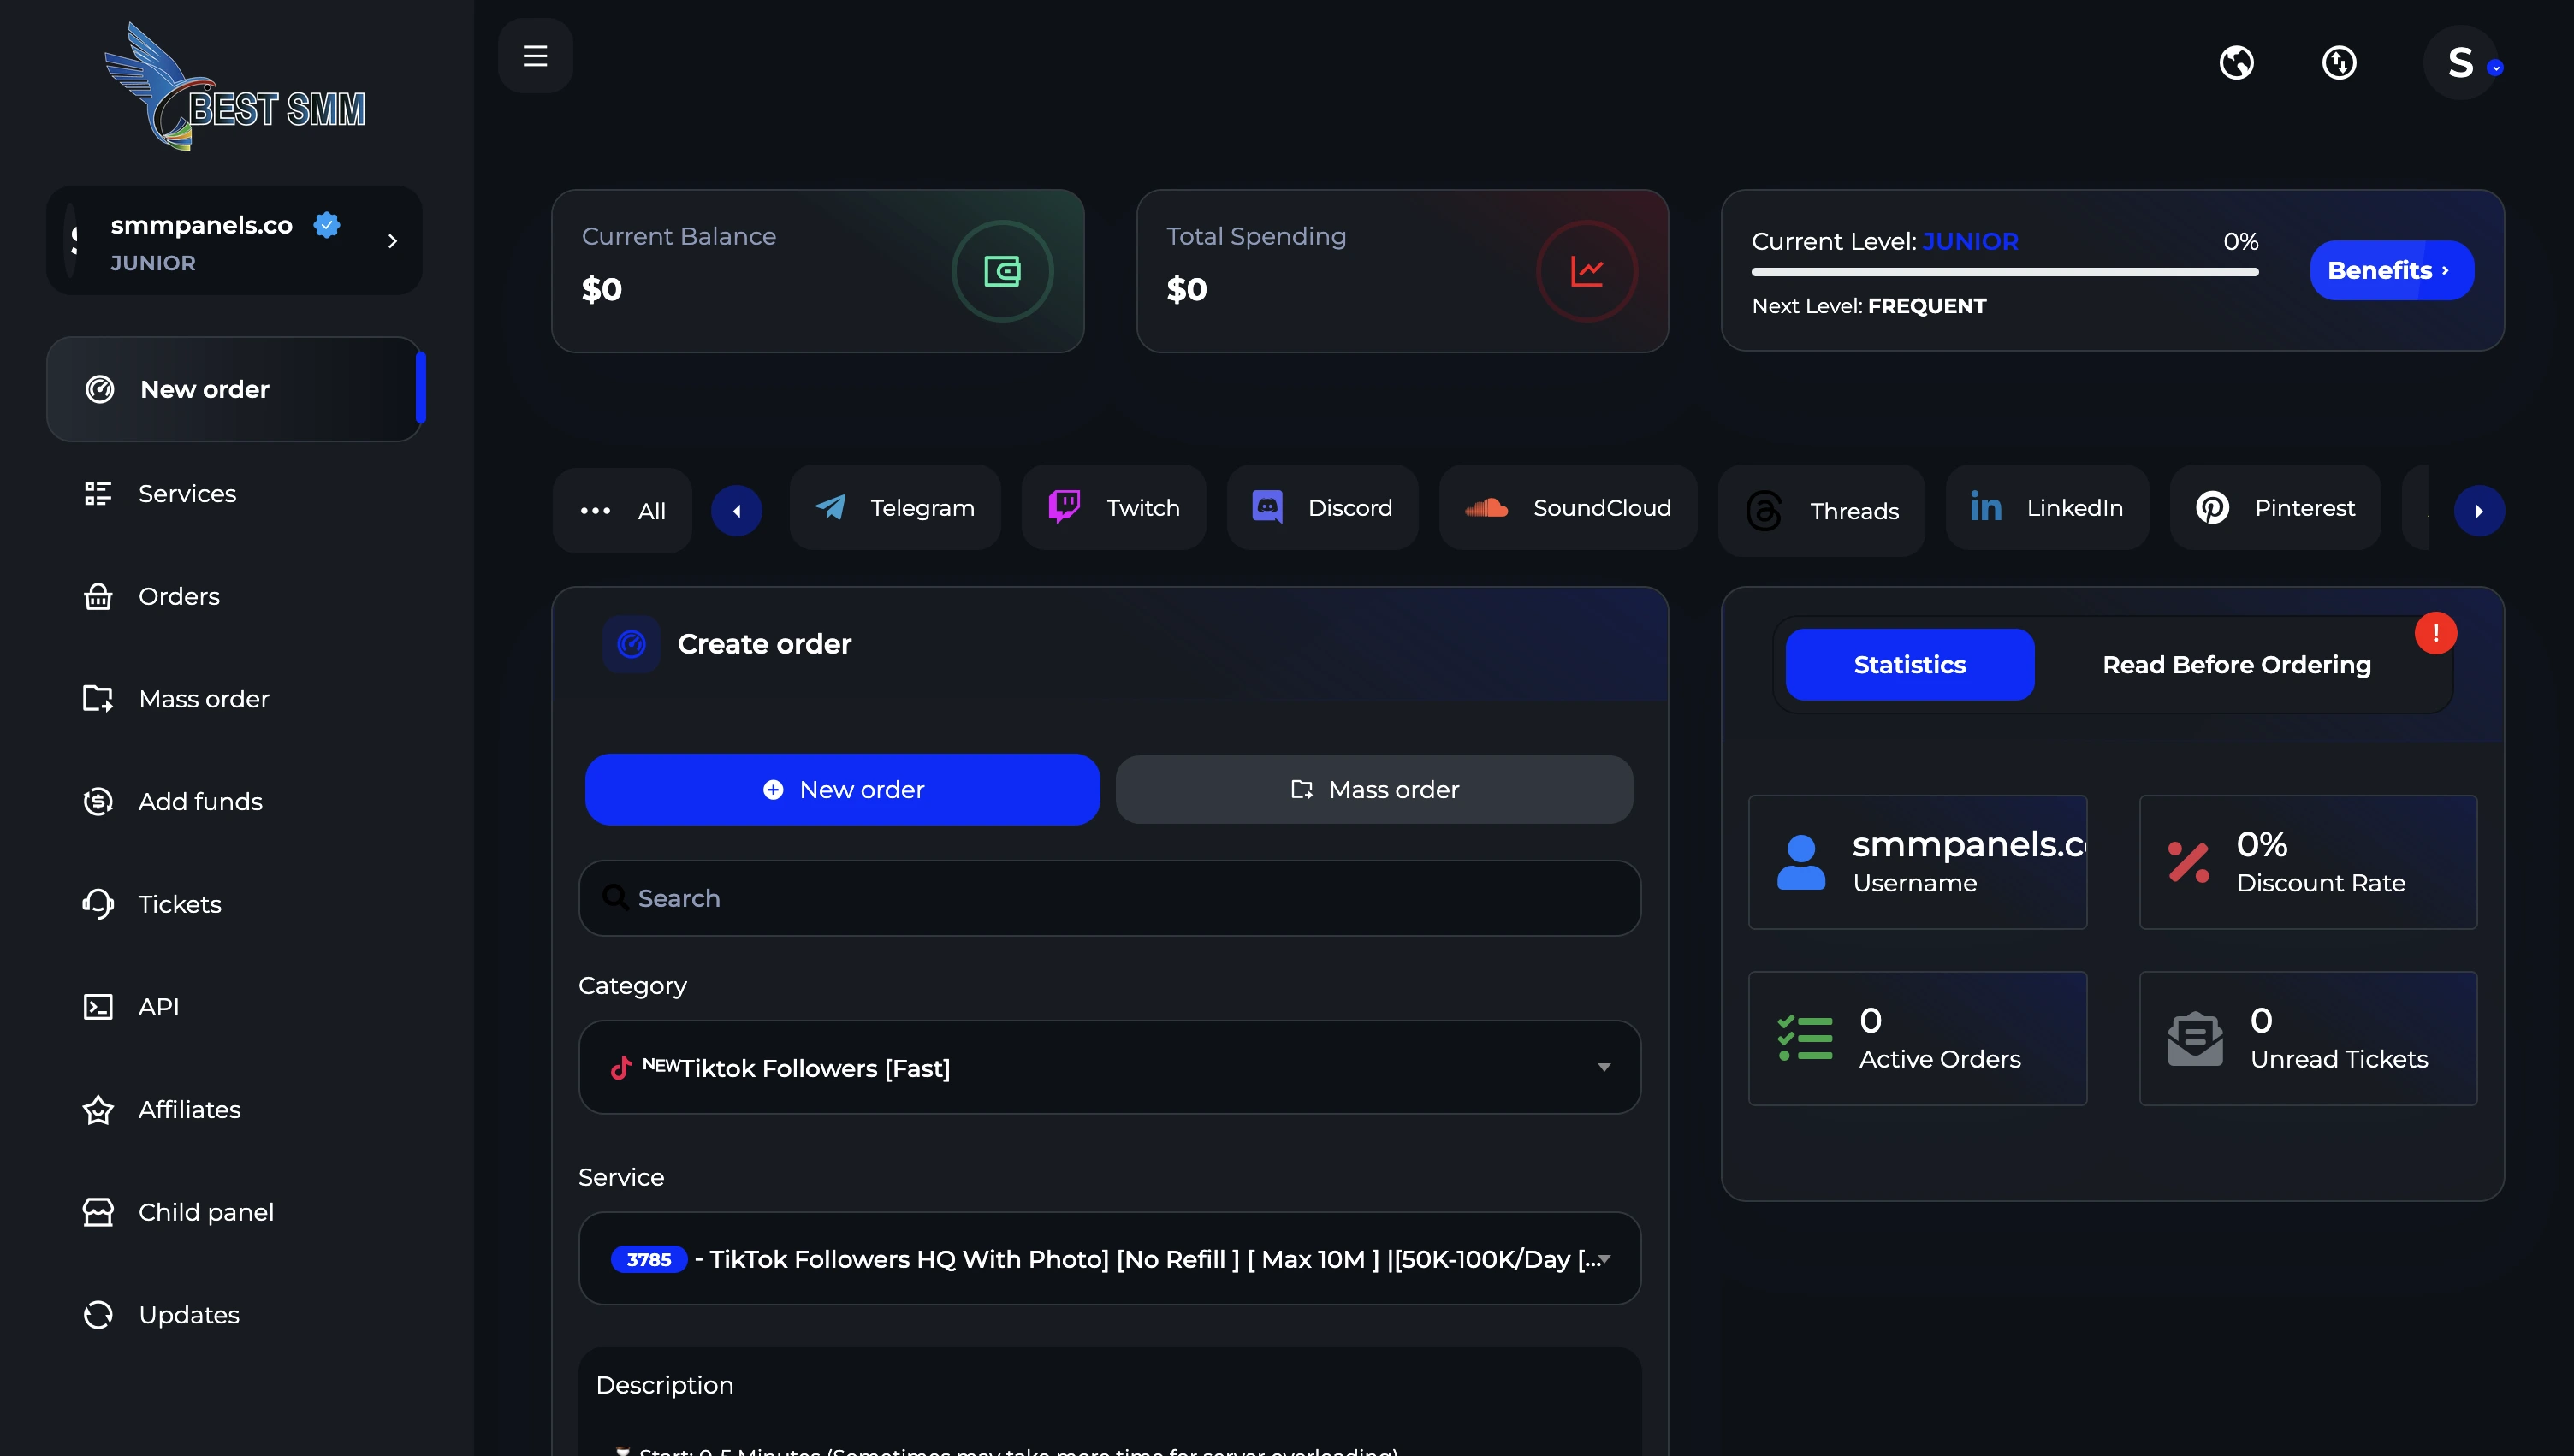The width and height of the screenshot is (2574, 1456).
Task: Switch to Mass order mode toggle
Action: tap(1374, 790)
